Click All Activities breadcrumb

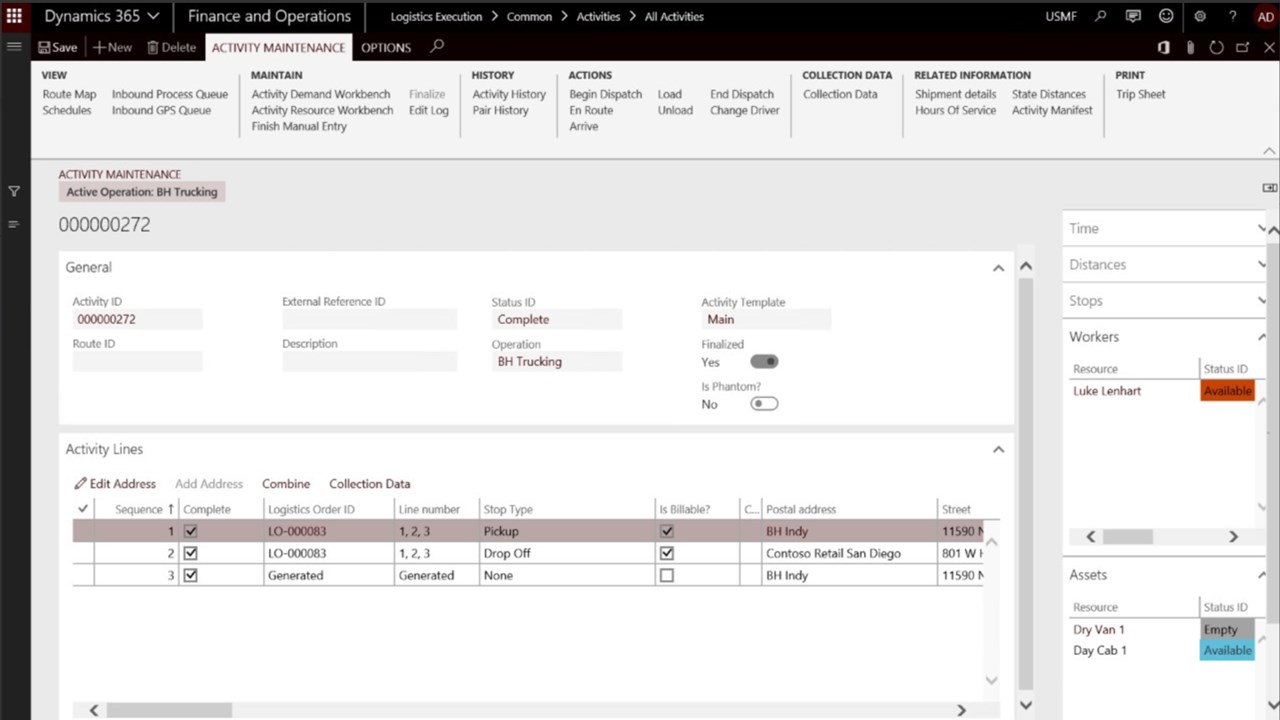(x=674, y=16)
